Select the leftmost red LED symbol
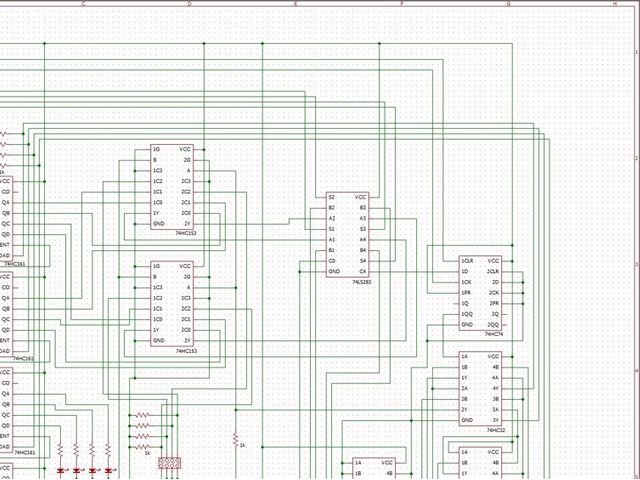The image size is (640, 480). 60,471
